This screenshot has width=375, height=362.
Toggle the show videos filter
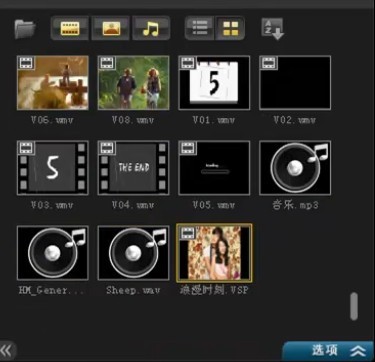point(70,28)
